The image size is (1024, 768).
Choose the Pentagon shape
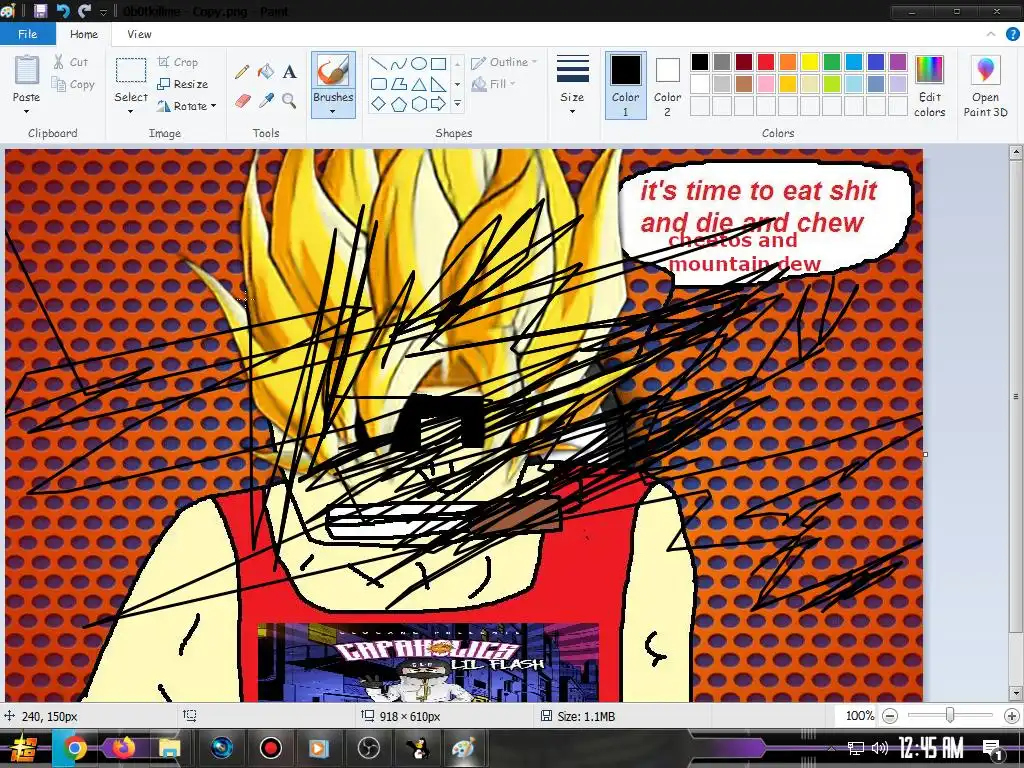(398, 103)
